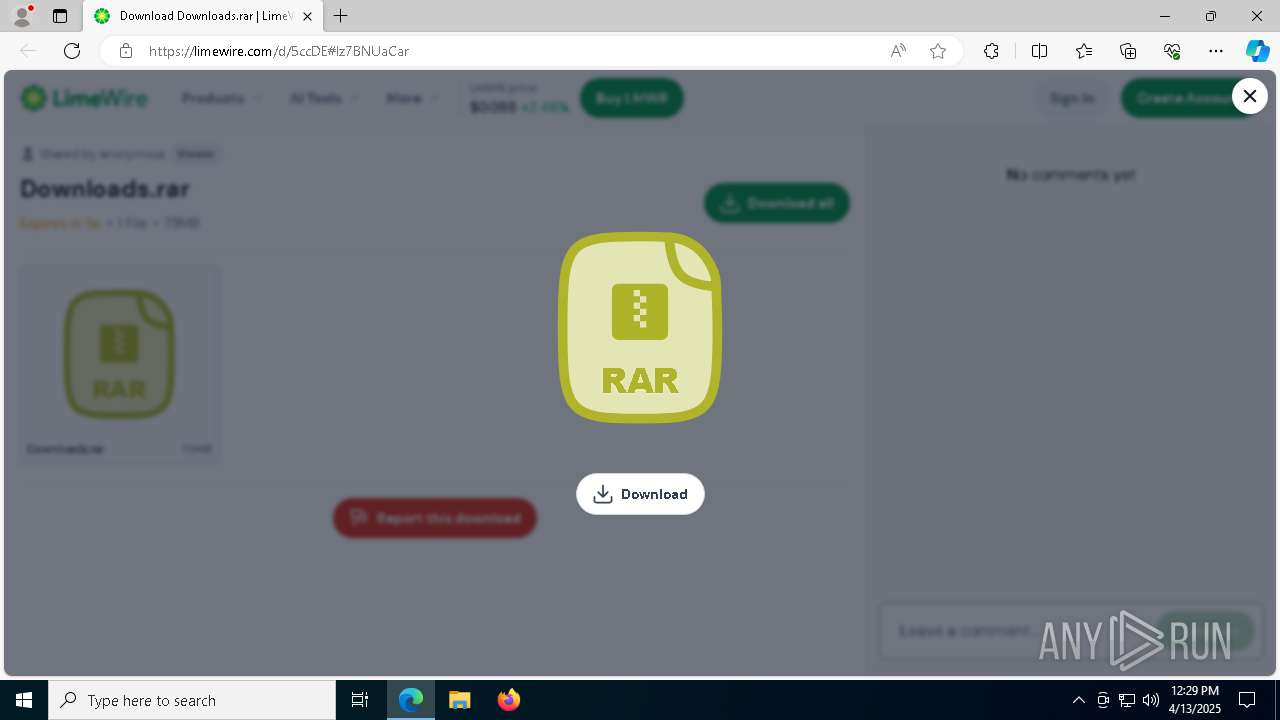Open the browser Extensions icon
1280x720 pixels.
click(991, 51)
